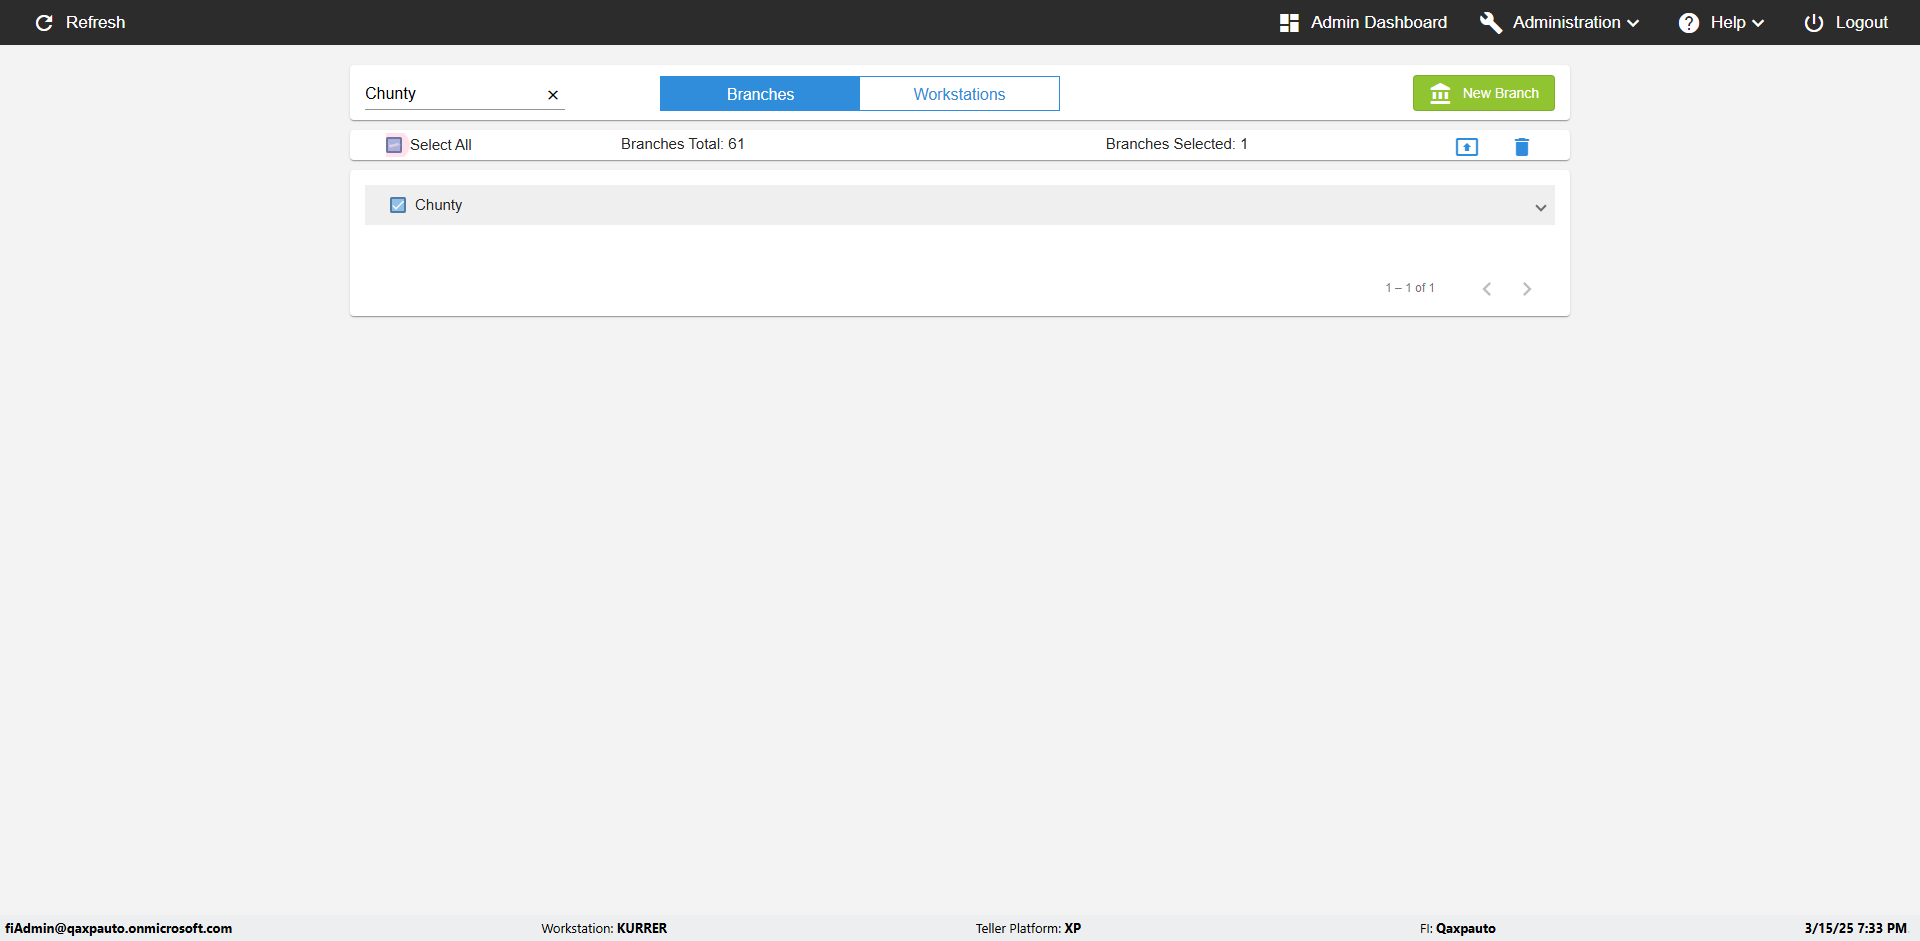Image resolution: width=1920 pixels, height=941 pixels.
Task: Go to next page arrow
Action: [1527, 289]
